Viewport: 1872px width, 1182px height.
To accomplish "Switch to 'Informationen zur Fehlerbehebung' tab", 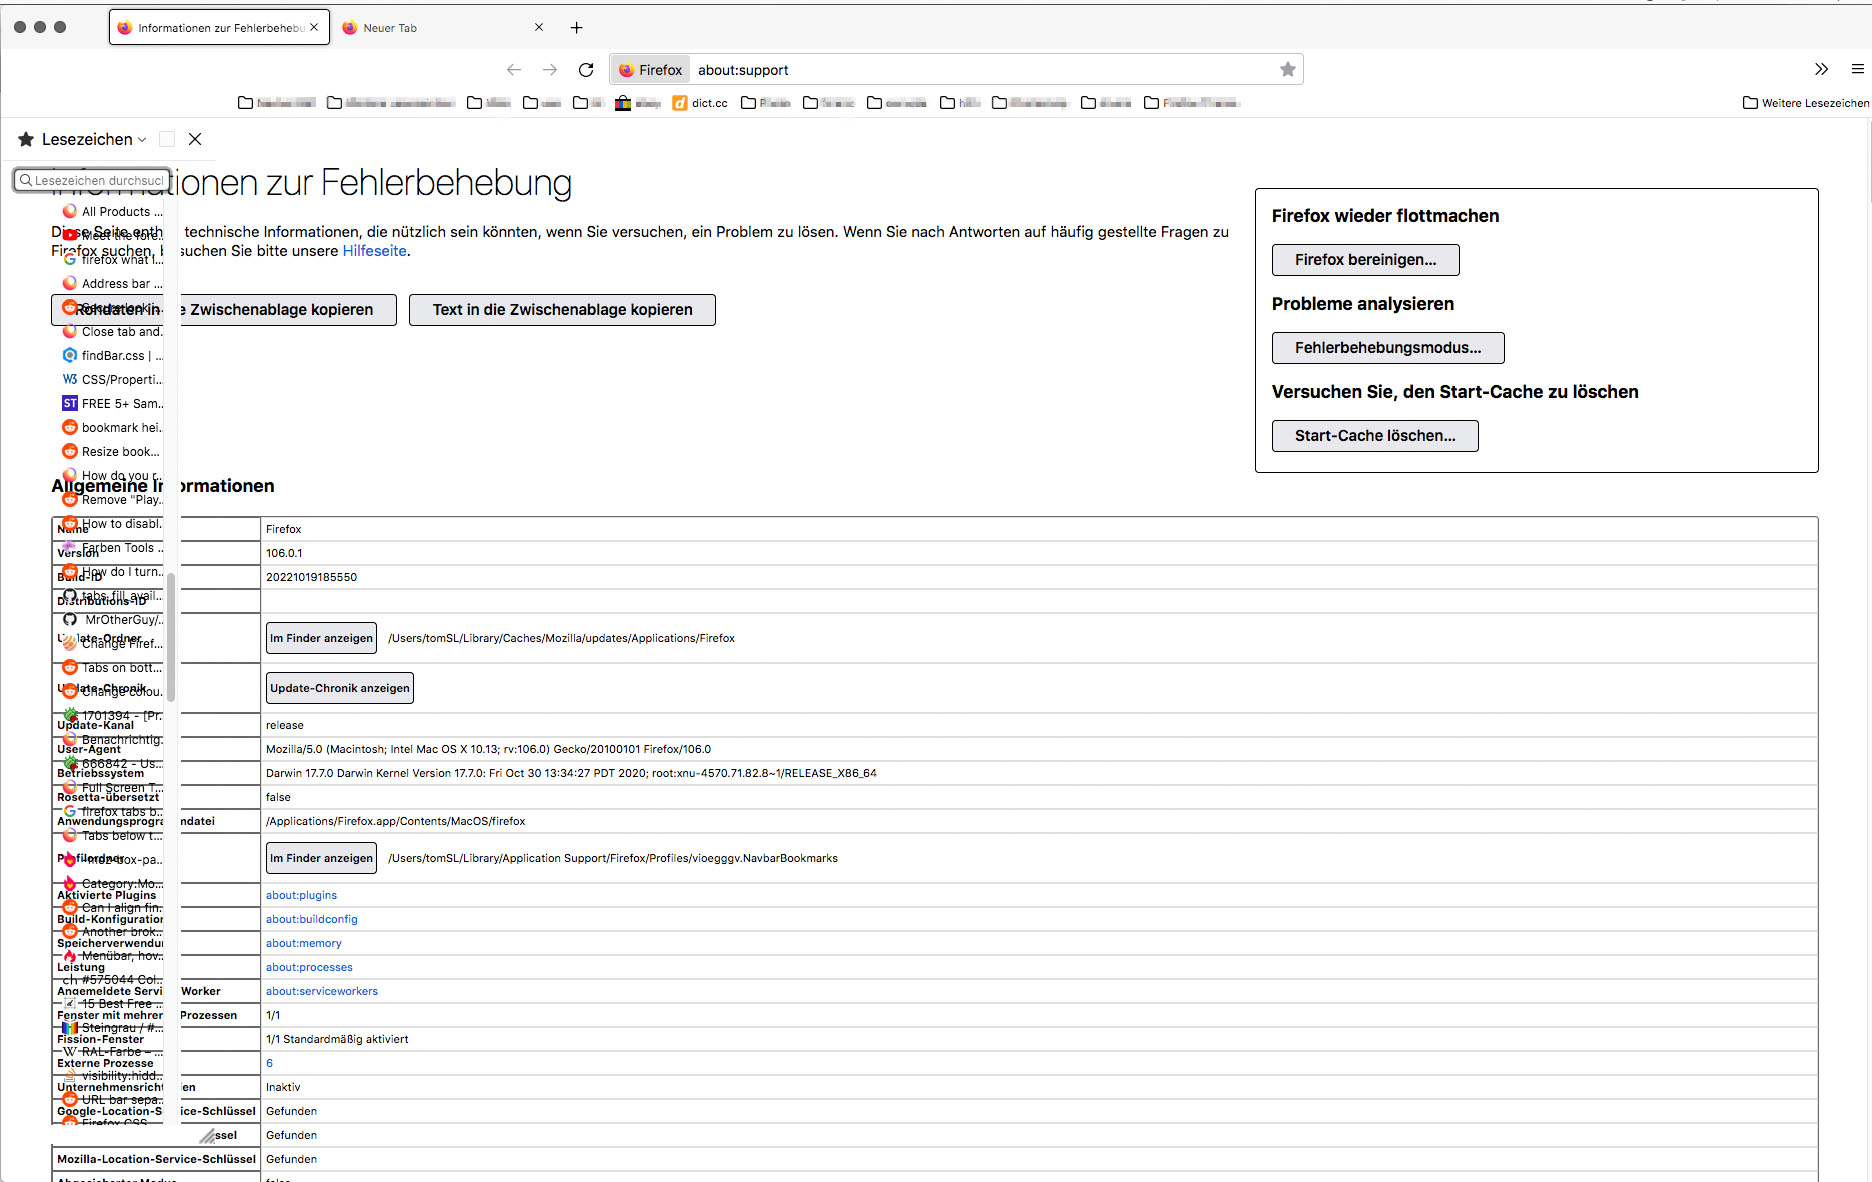I will pos(219,28).
